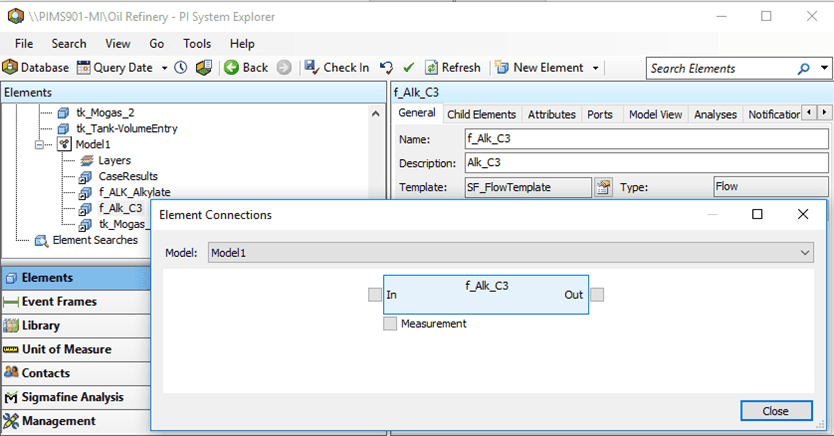Switch to Elements navigation section

(x=76, y=278)
